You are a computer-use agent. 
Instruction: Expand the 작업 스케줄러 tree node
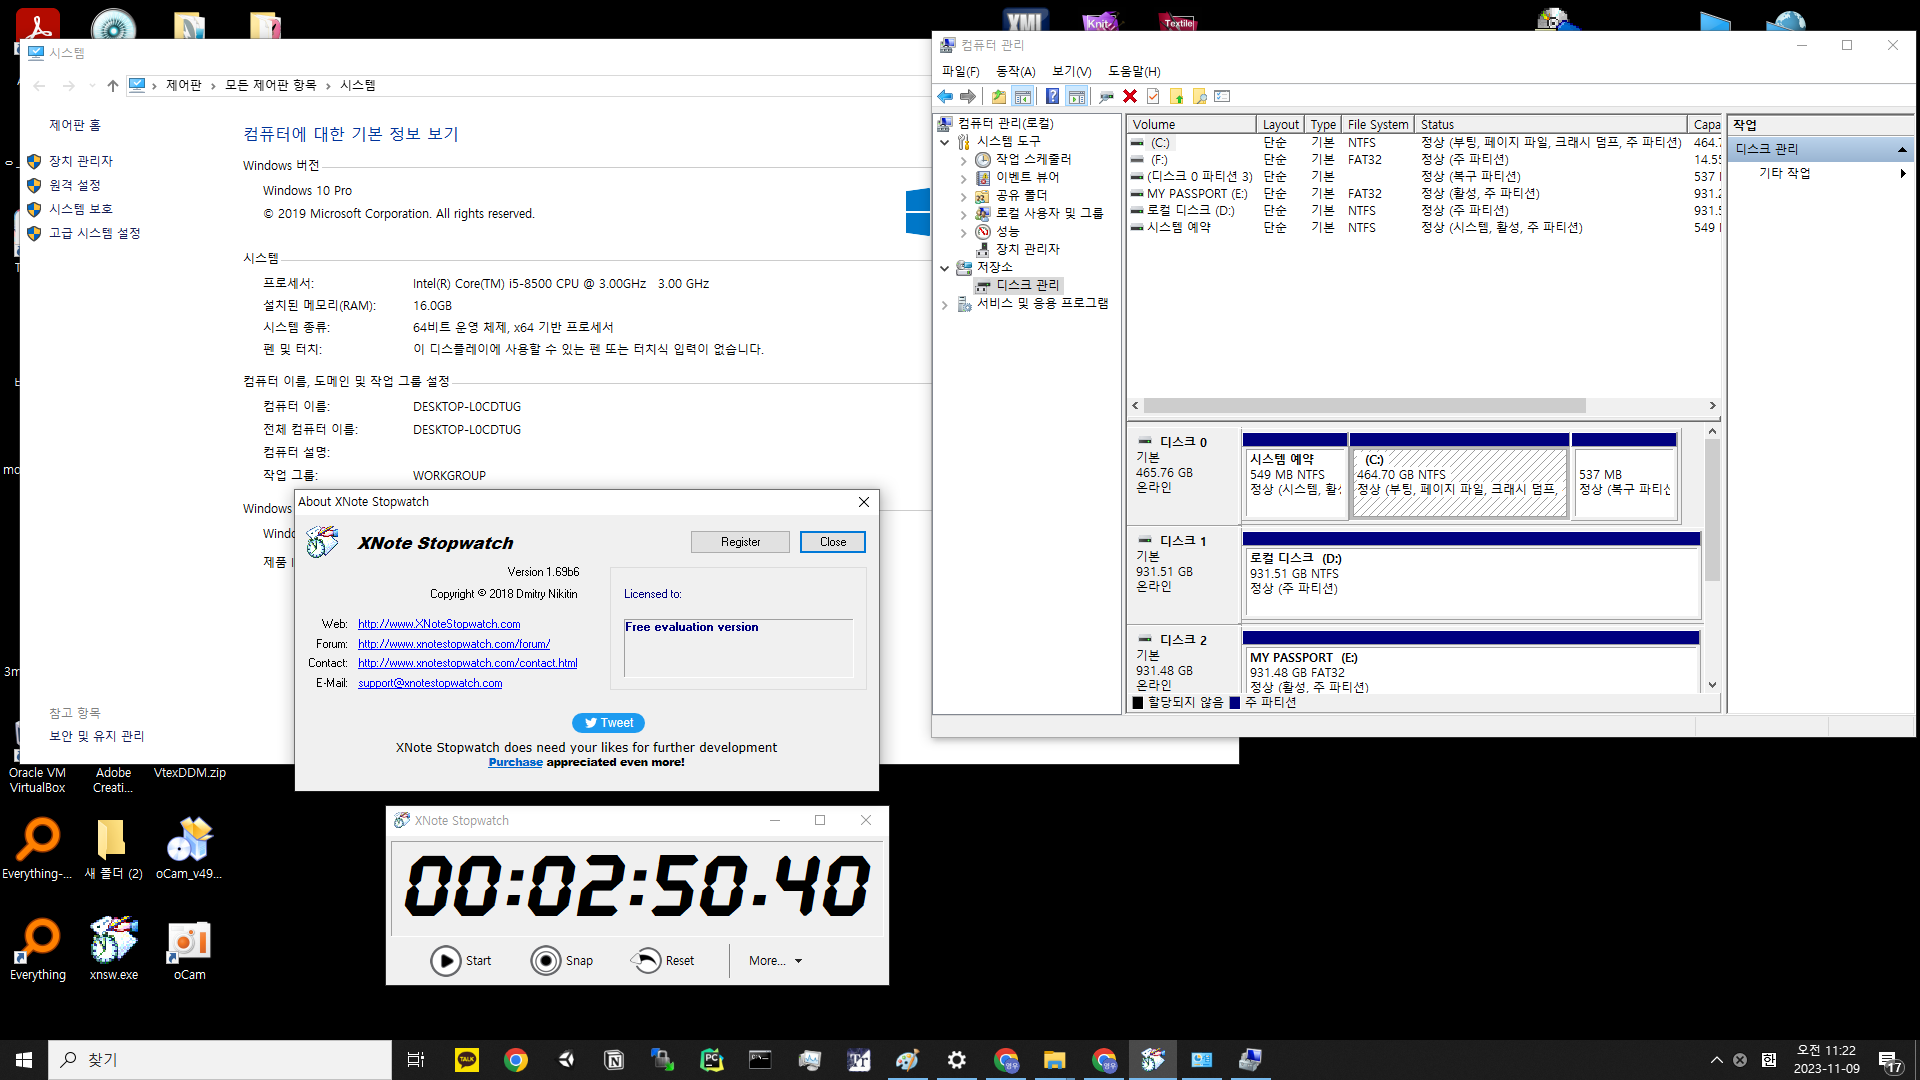pyautogui.click(x=963, y=160)
